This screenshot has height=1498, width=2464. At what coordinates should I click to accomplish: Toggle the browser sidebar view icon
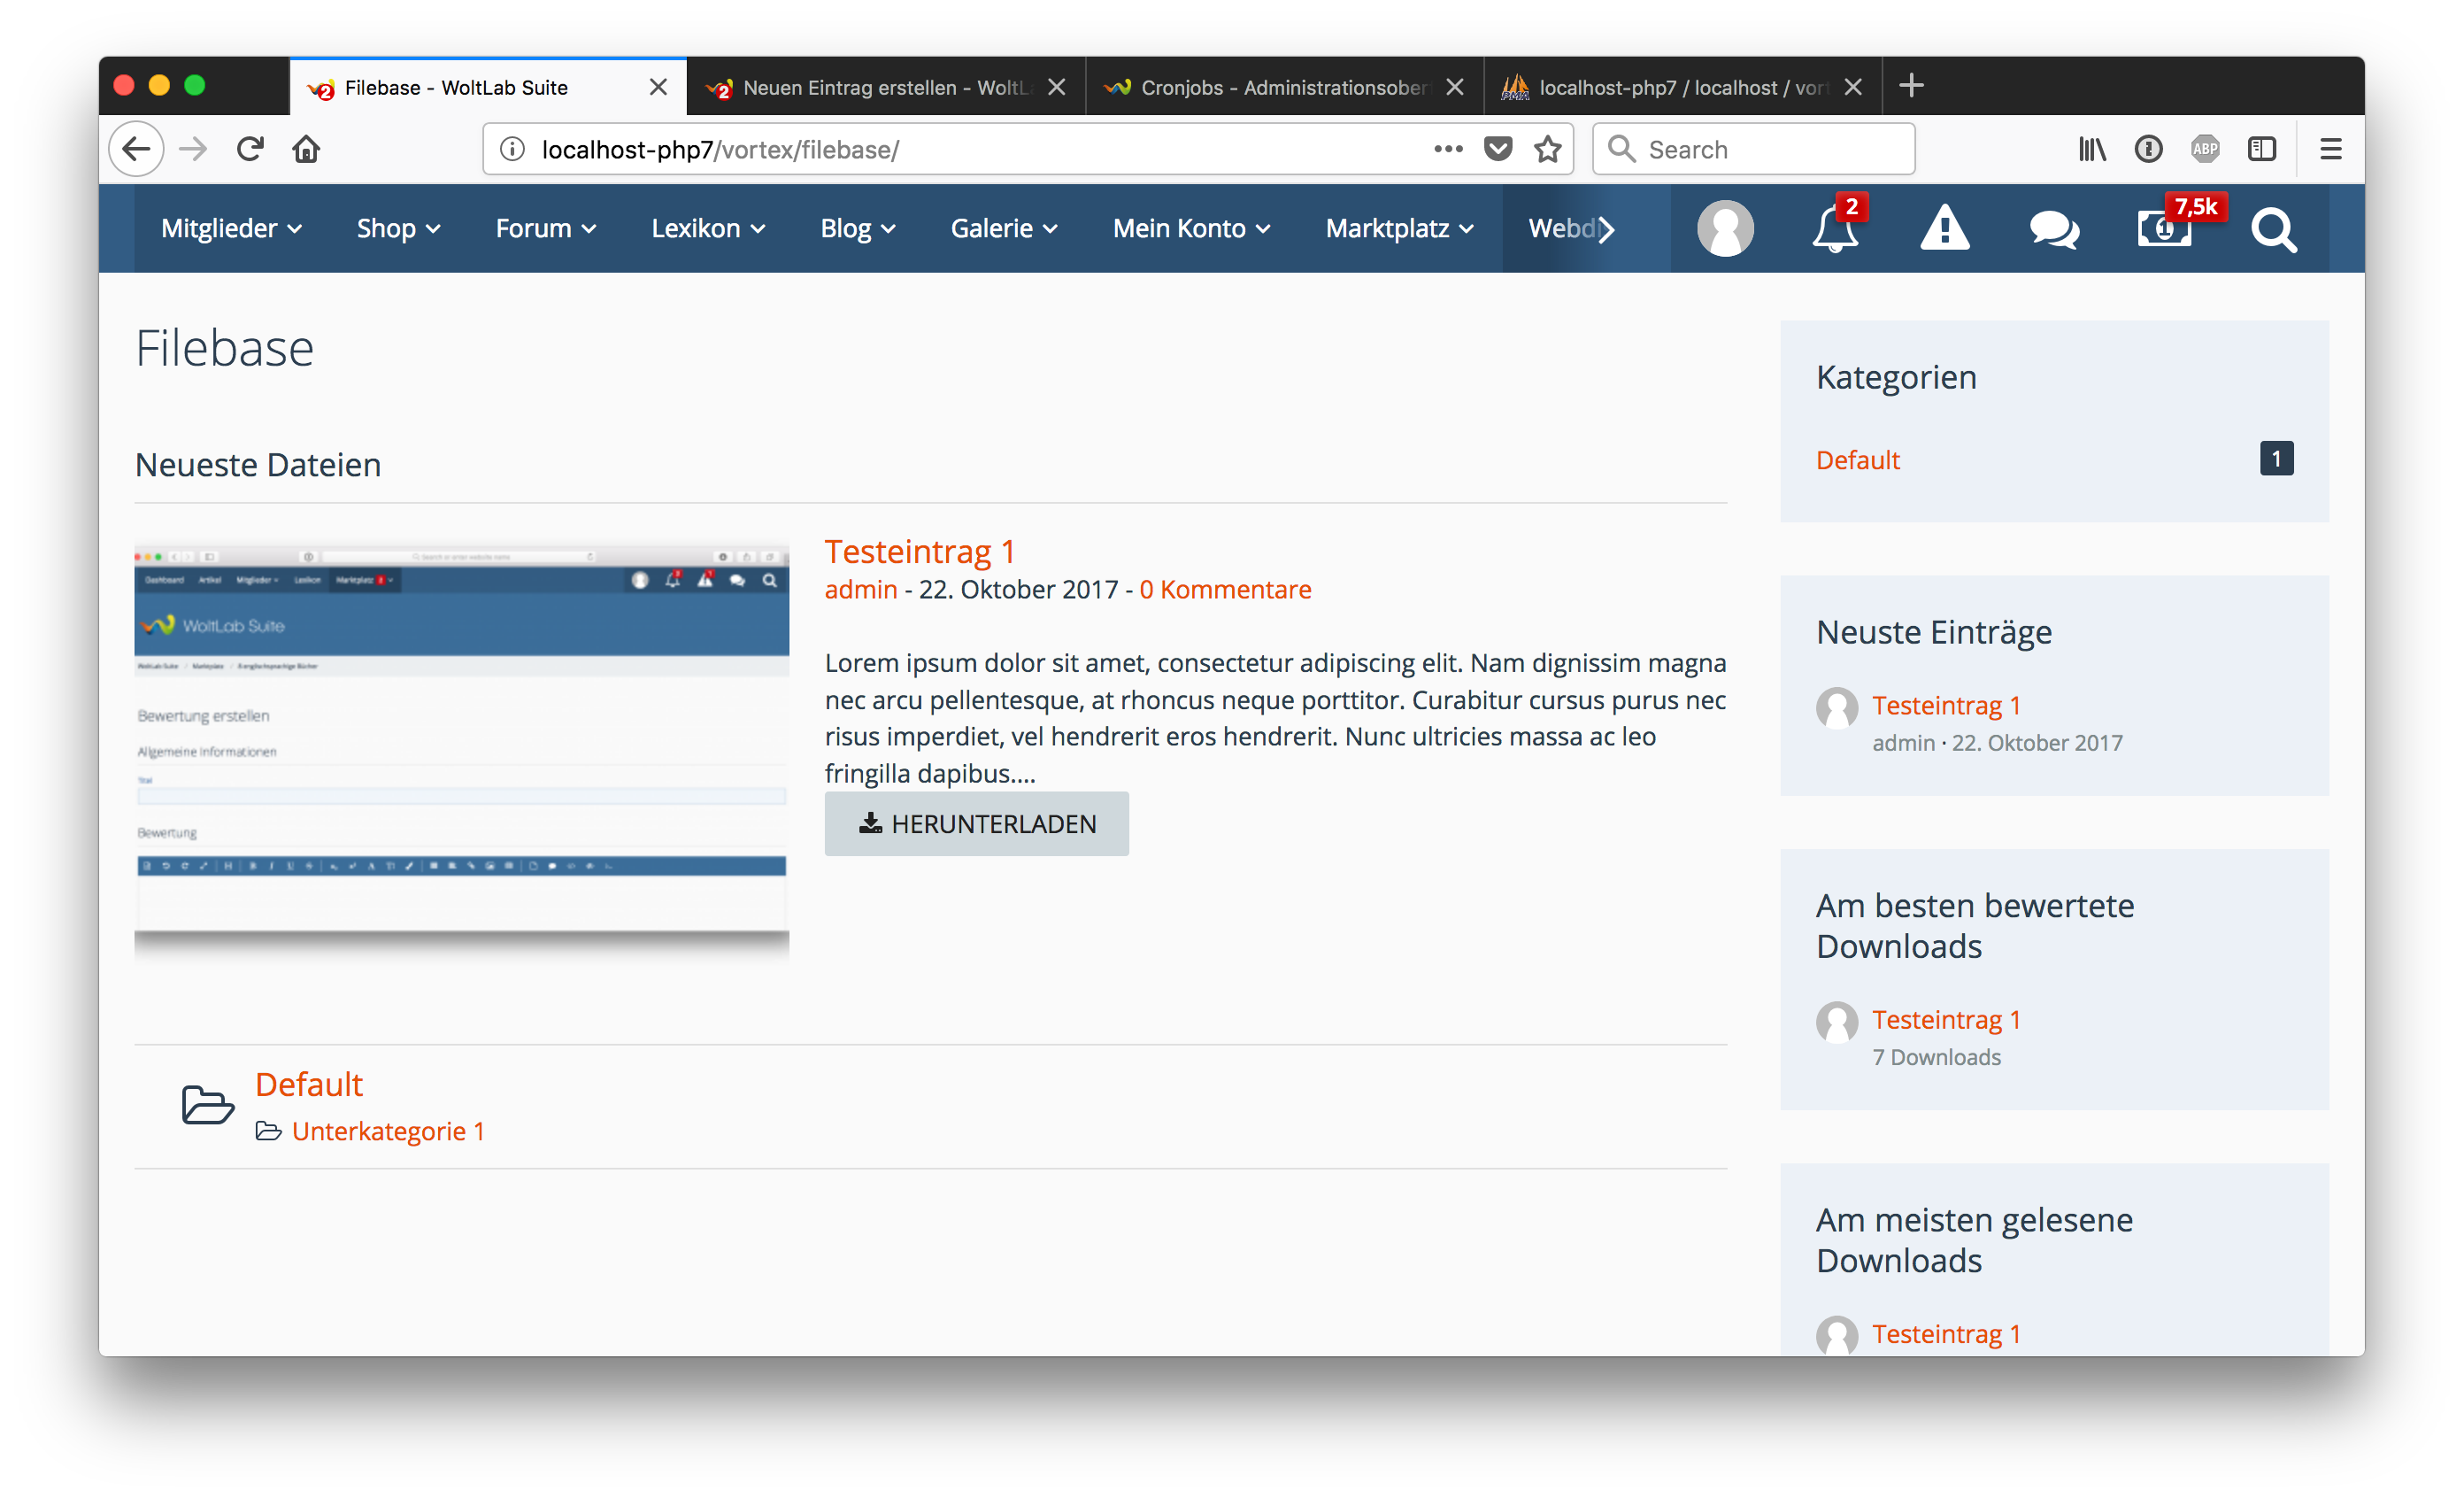click(2262, 149)
